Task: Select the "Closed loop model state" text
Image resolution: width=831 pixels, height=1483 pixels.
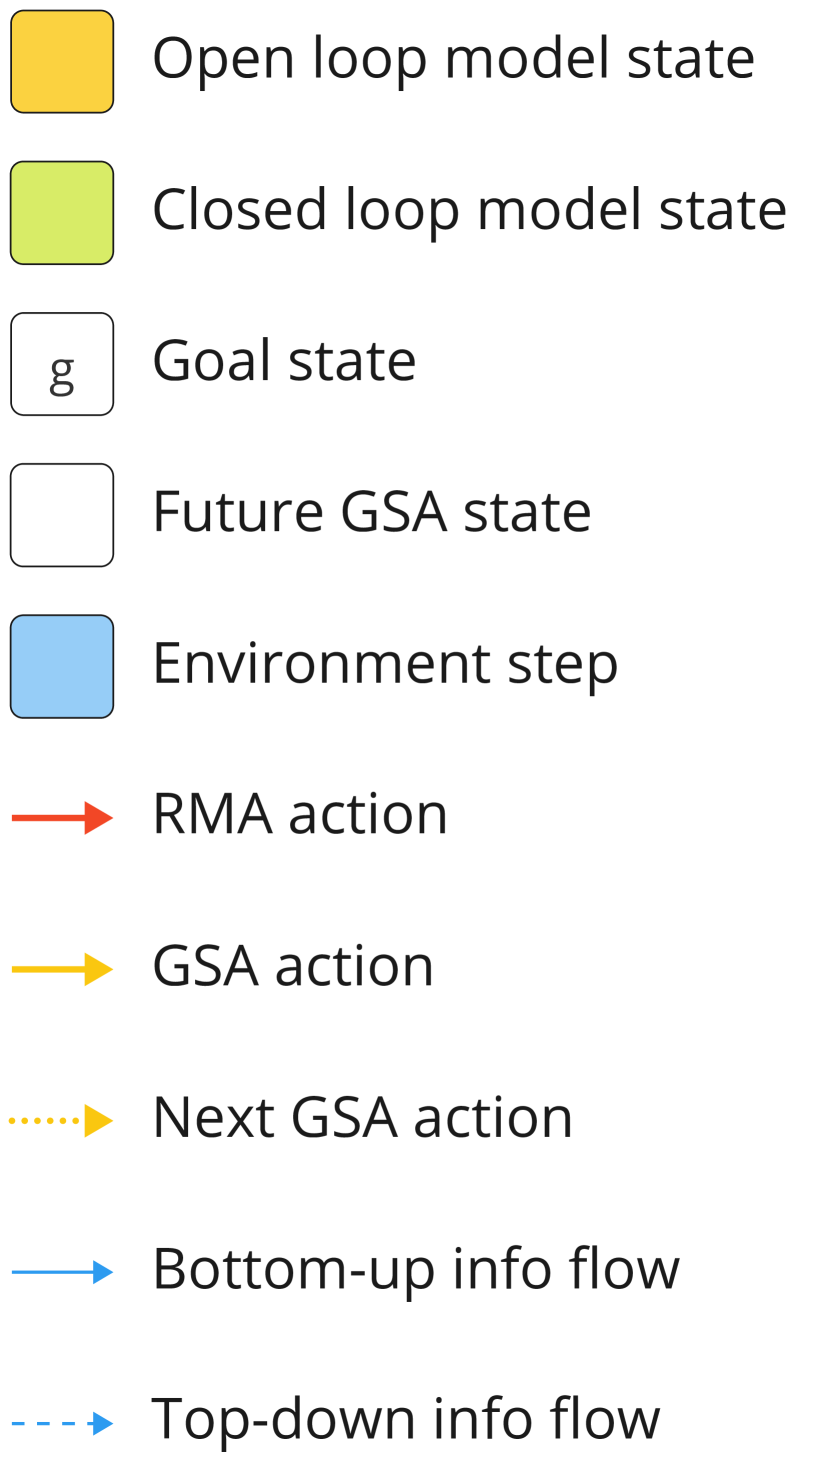Action: [469, 210]
